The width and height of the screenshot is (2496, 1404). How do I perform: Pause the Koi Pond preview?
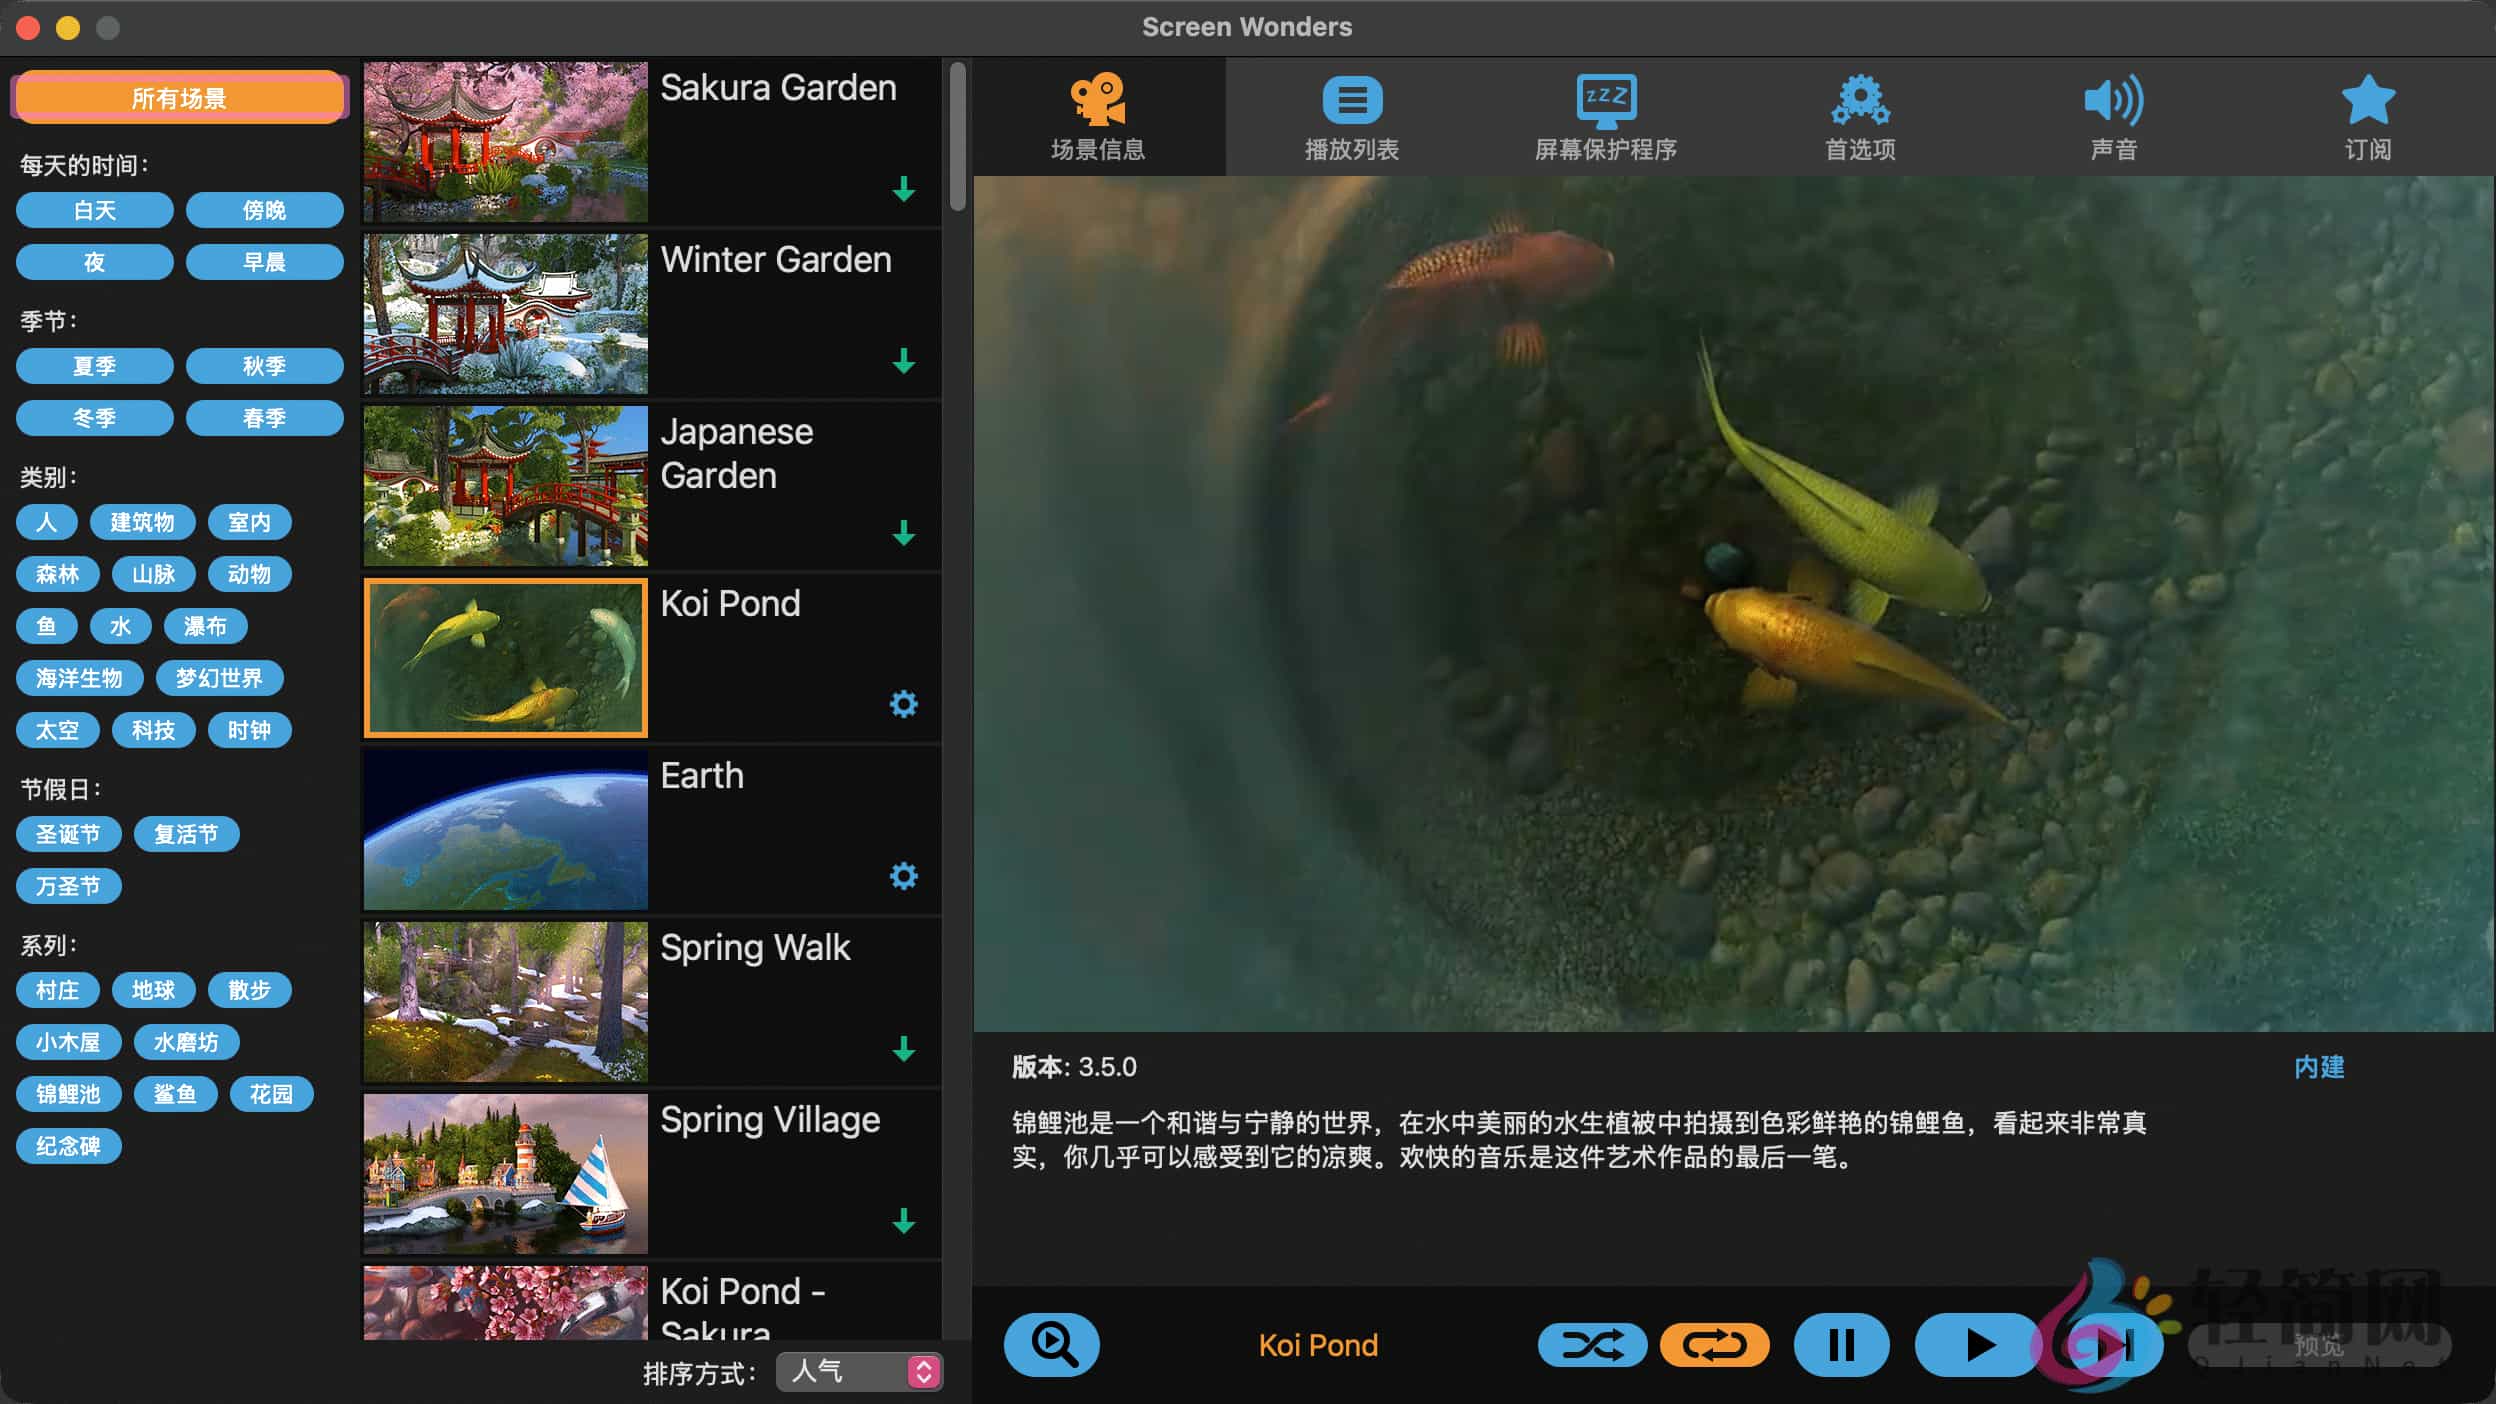pos(1842,1344)
